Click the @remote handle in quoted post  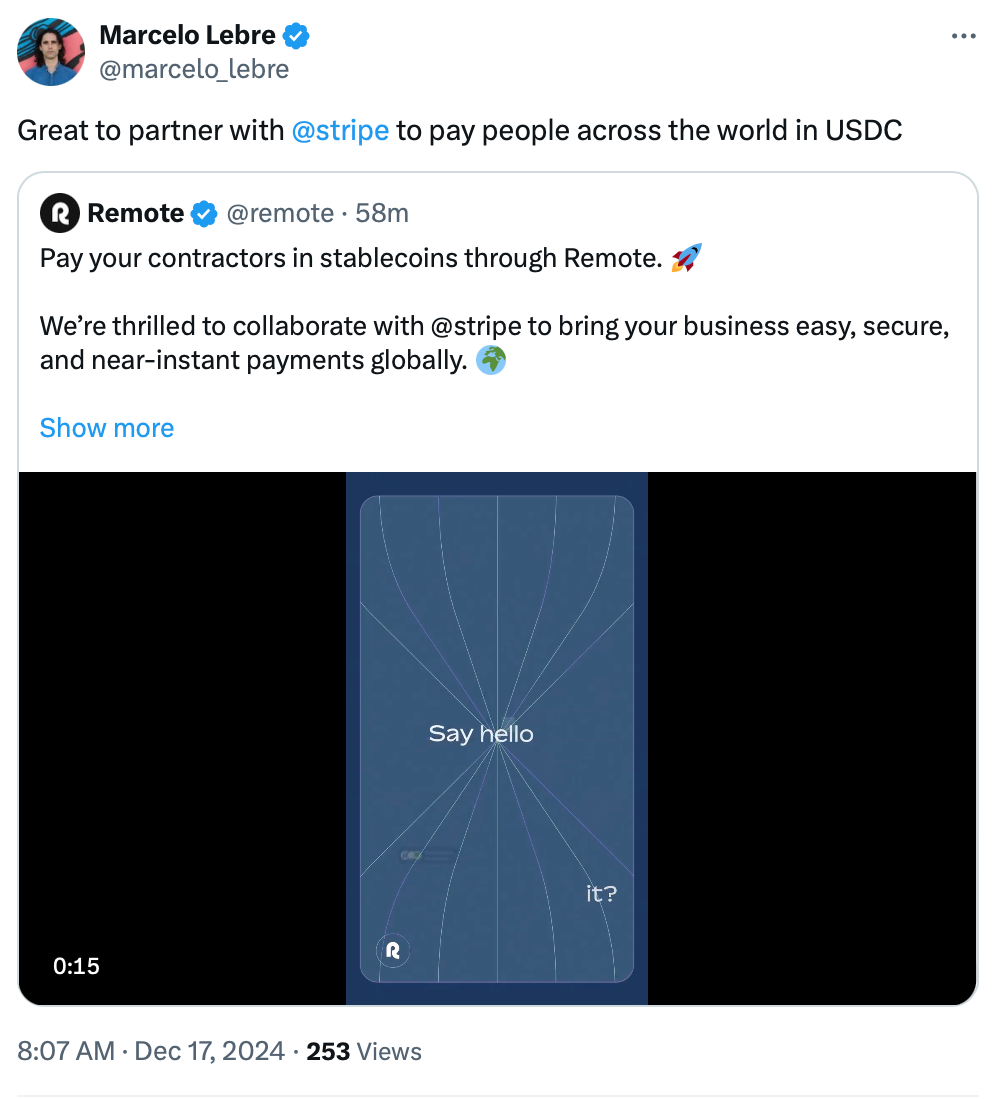[280, 213]
